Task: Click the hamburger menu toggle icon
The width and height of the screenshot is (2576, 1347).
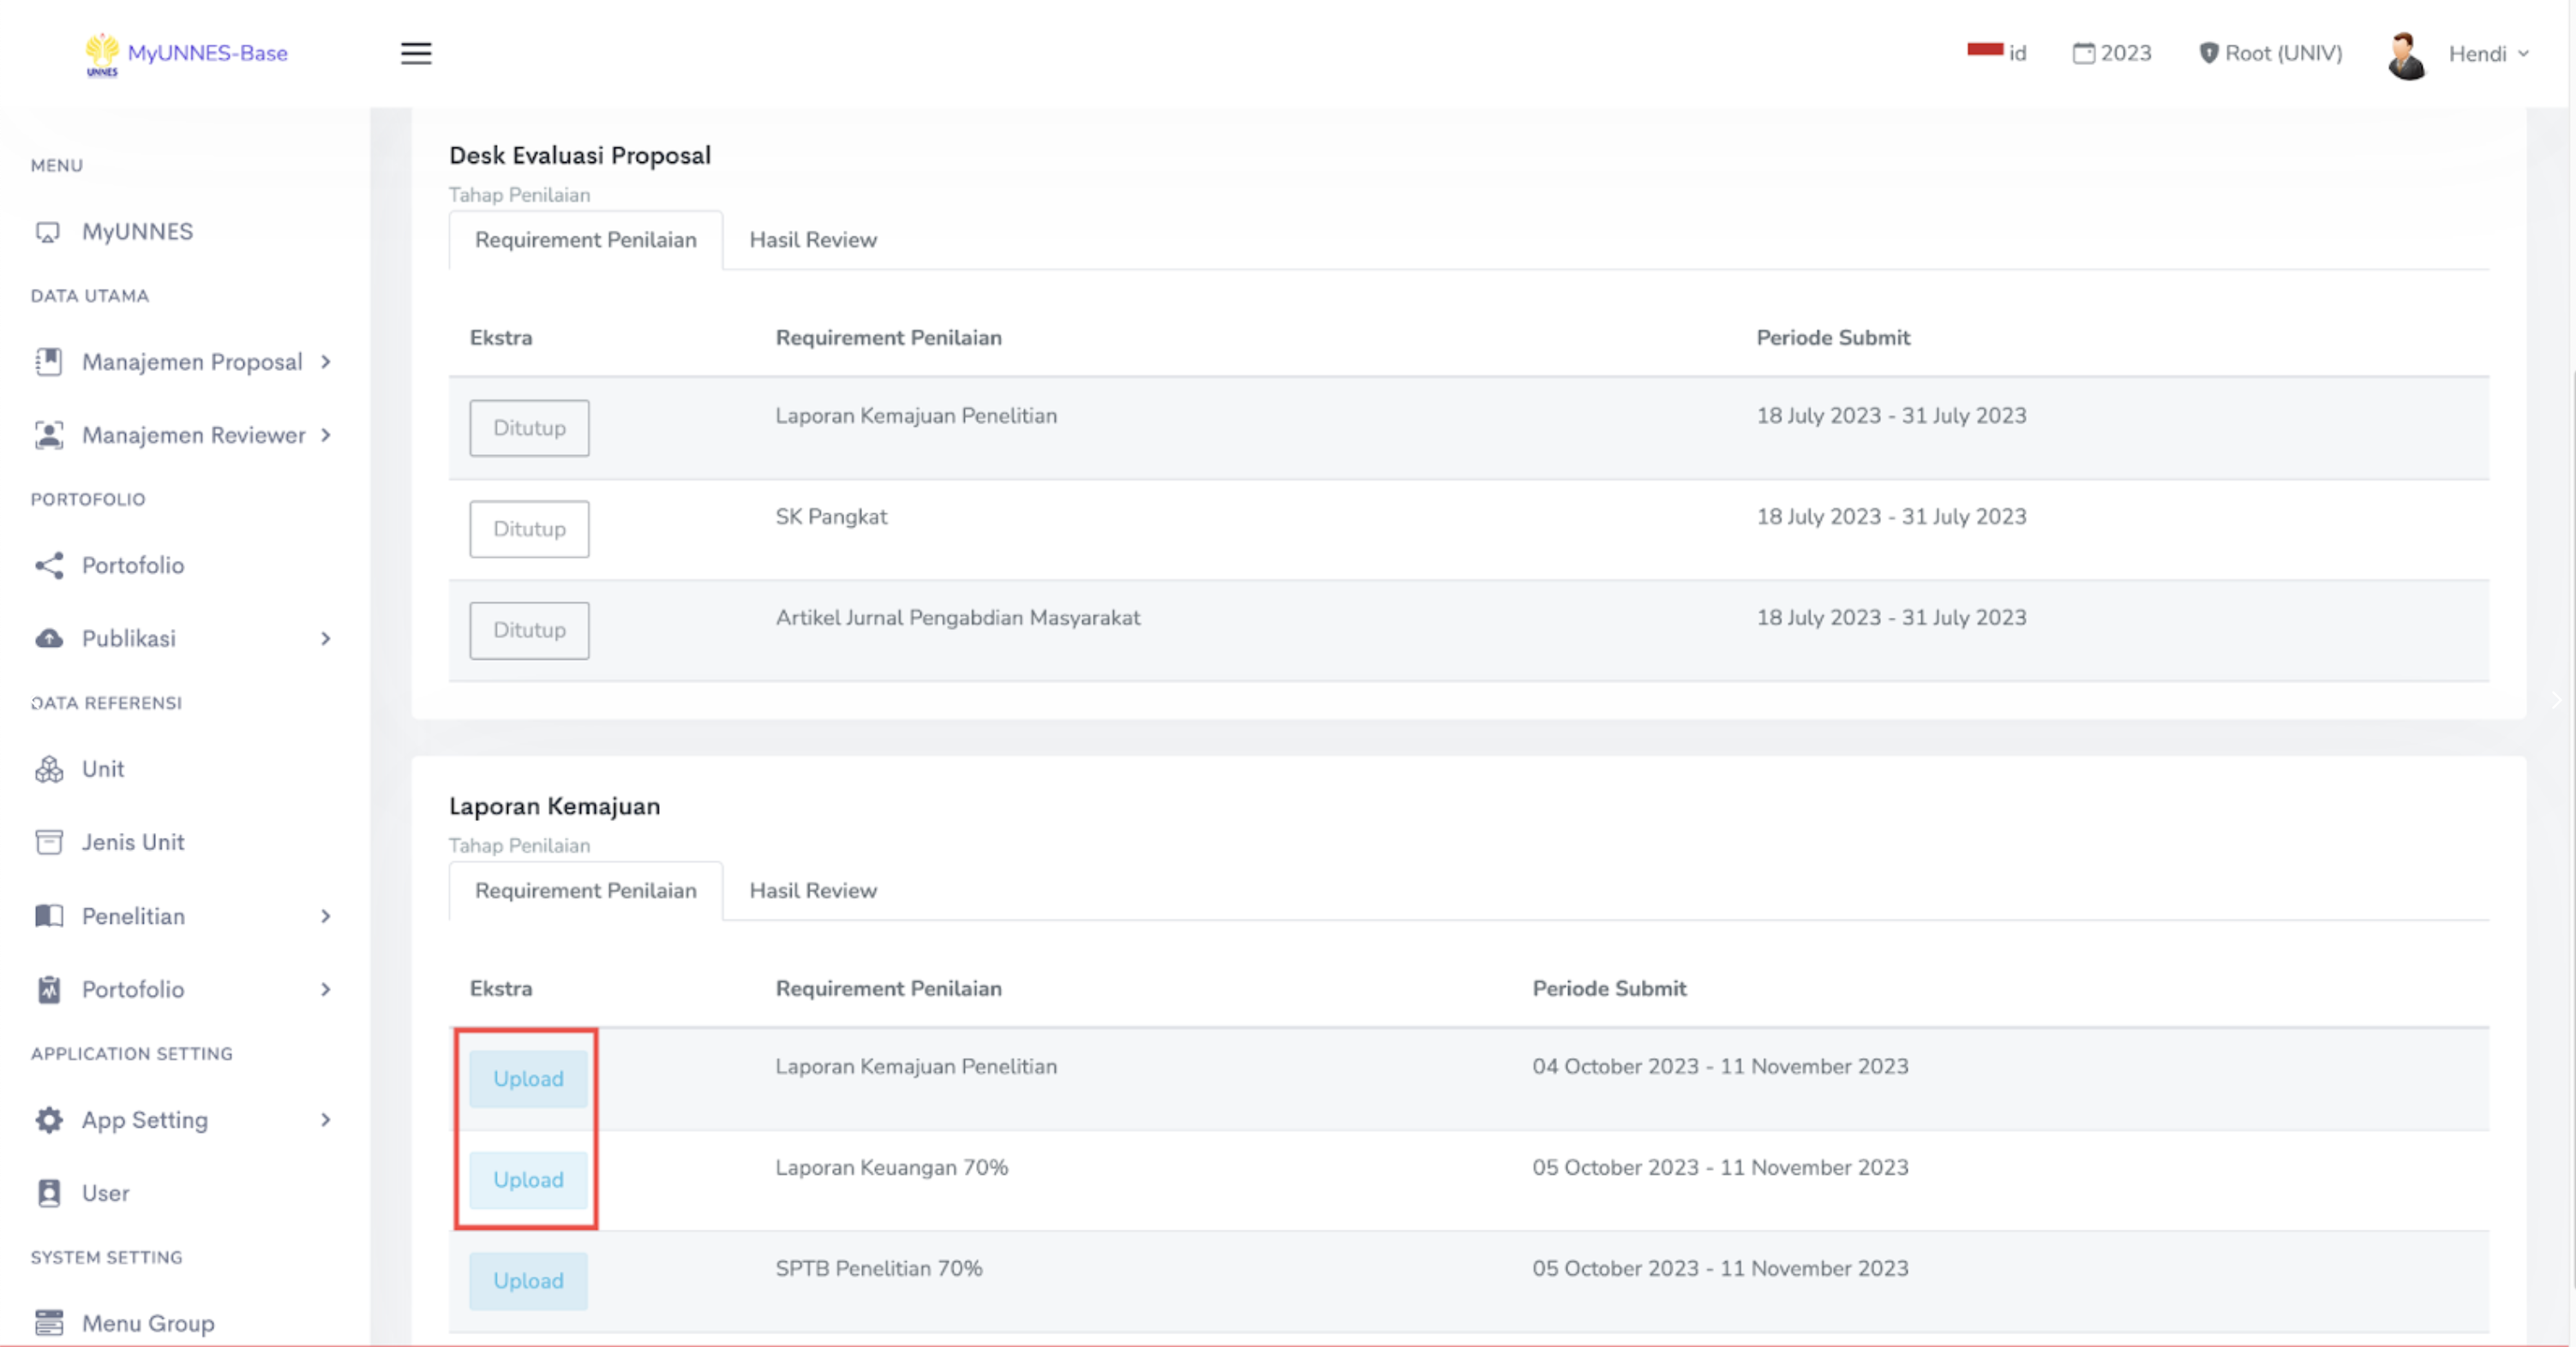Action: [416, 53]
